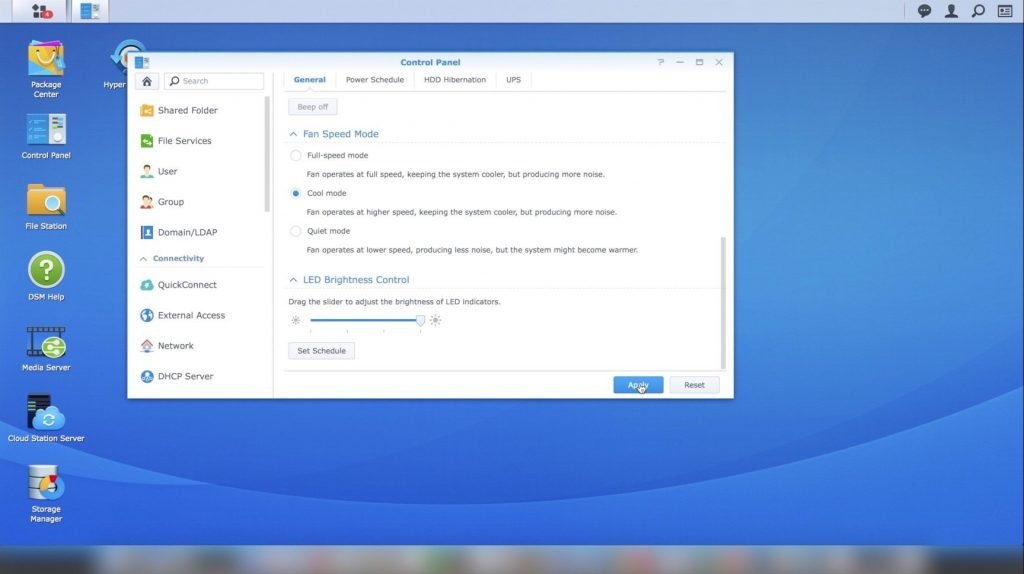Click the bright sun icon
The image size is (1024, 574).
436,320
